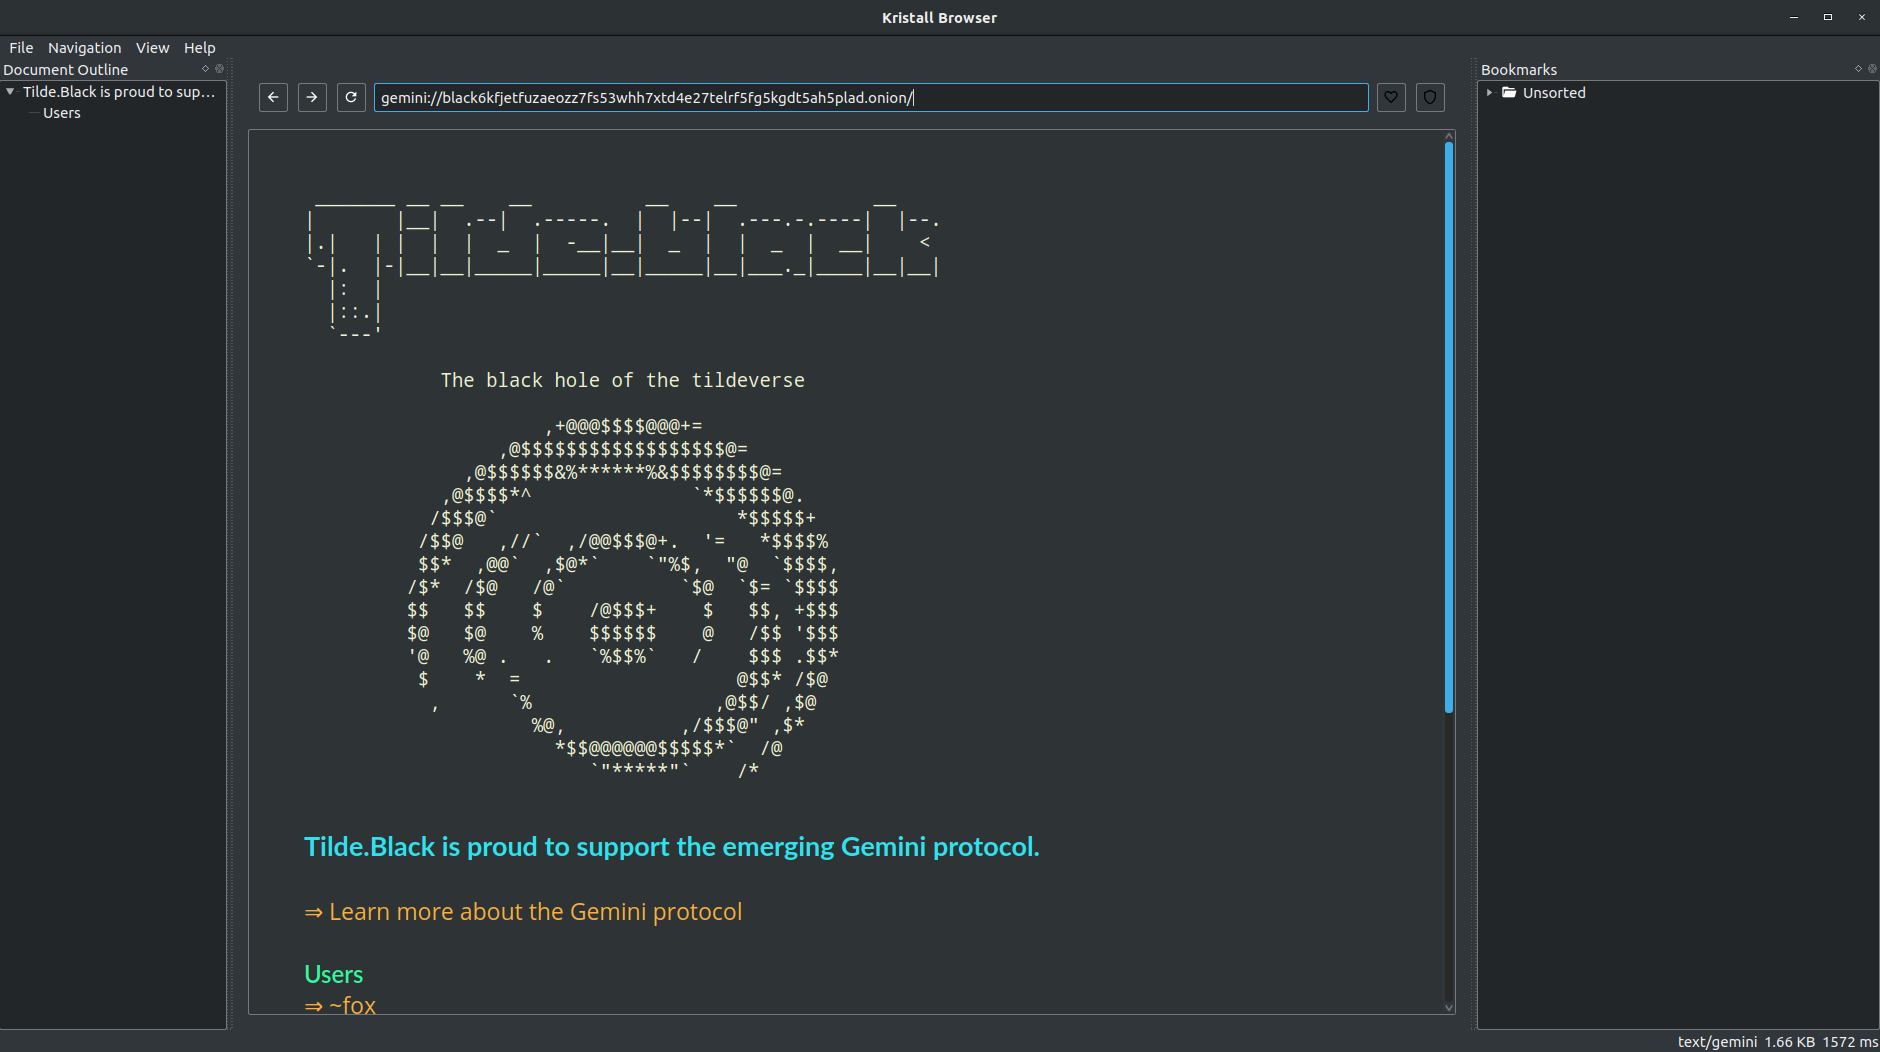
Task: Expand the Unsorted bookmarks folder
Action: (x=1489, y=93)
